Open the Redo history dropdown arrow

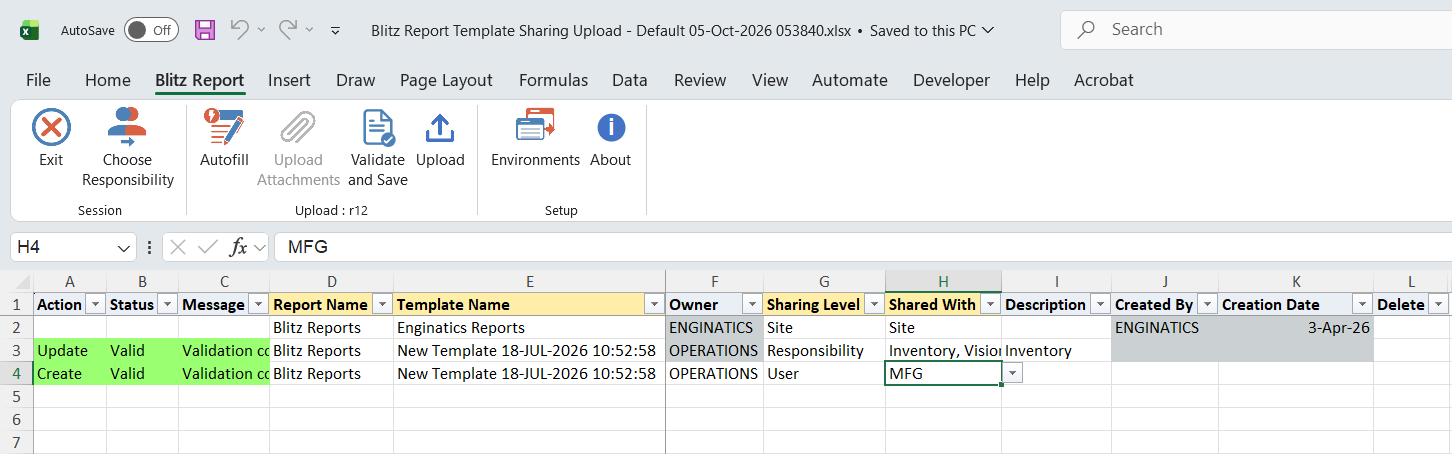pyautogui.click(x=310, y=30)
